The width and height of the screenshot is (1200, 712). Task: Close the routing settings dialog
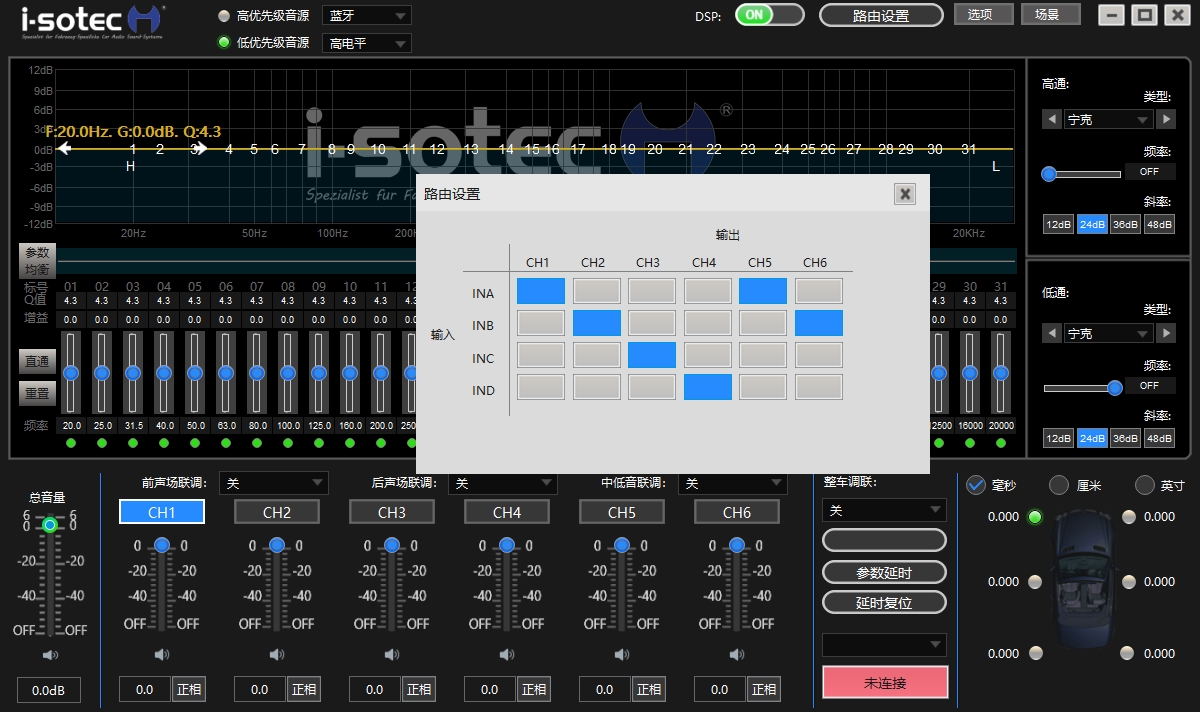pyautogui.click(x=905, y=194)
